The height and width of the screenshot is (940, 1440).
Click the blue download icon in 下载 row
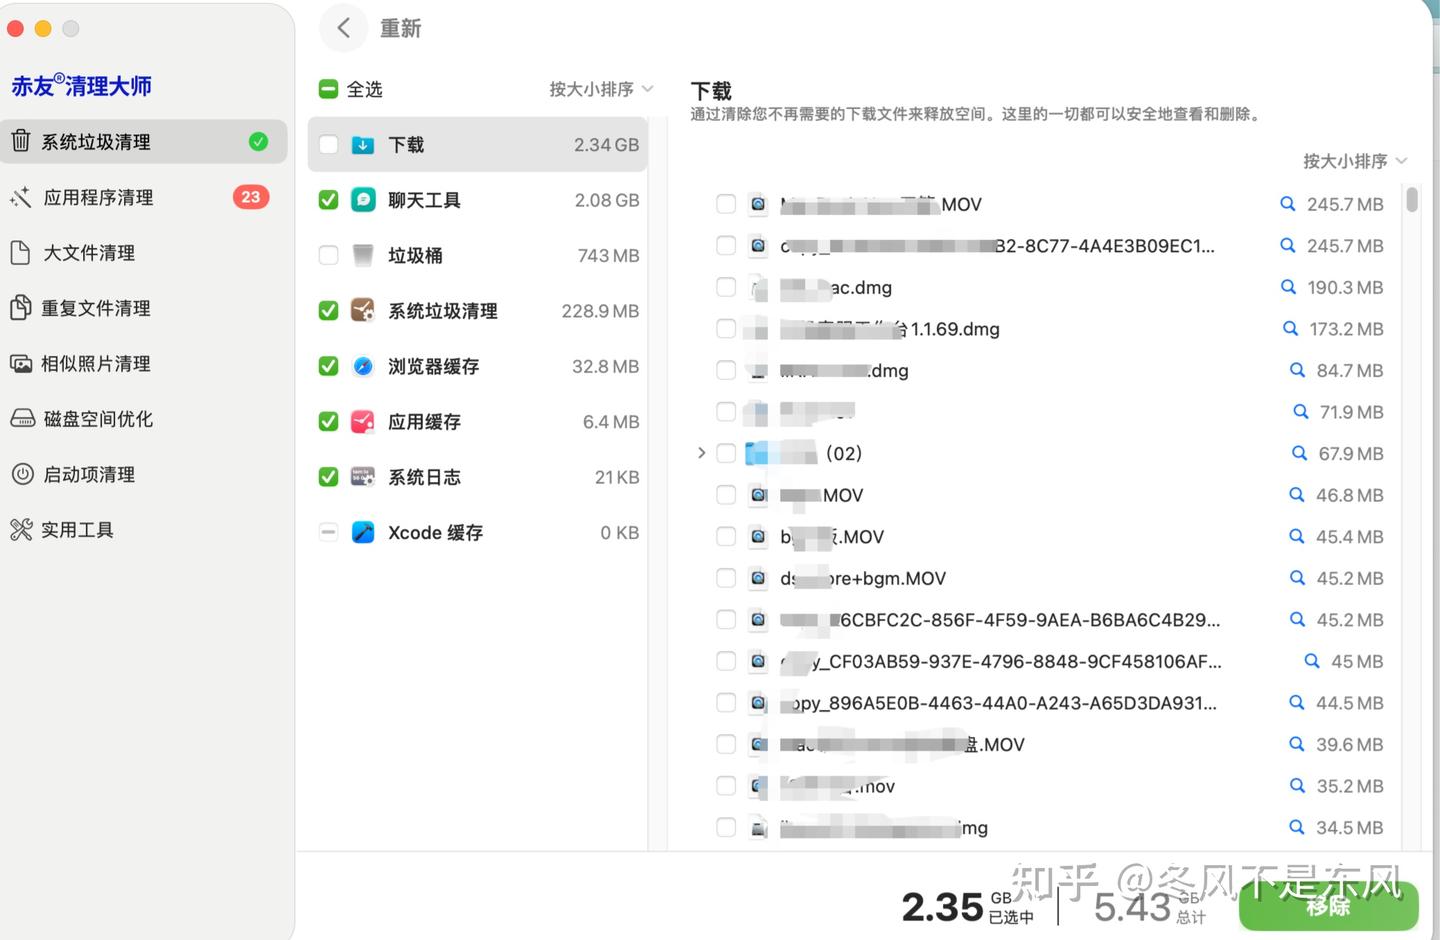[363, 145]
